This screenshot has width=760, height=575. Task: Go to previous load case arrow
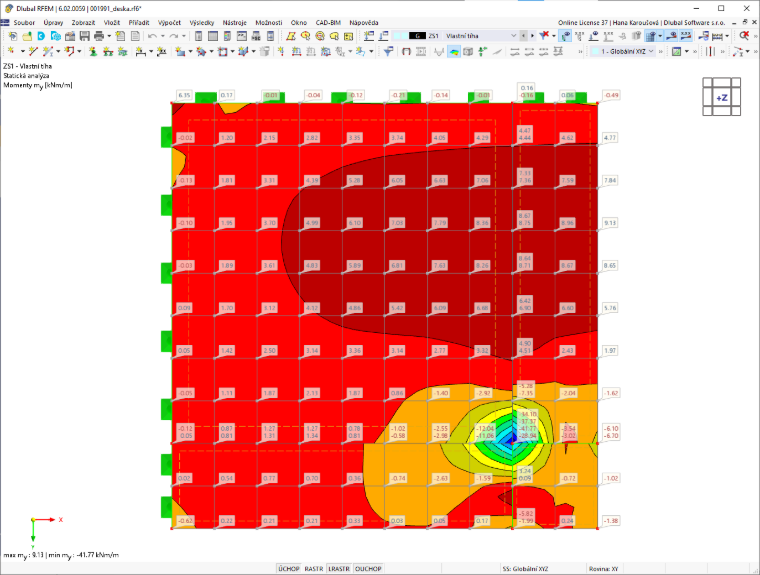click(523, 36)
